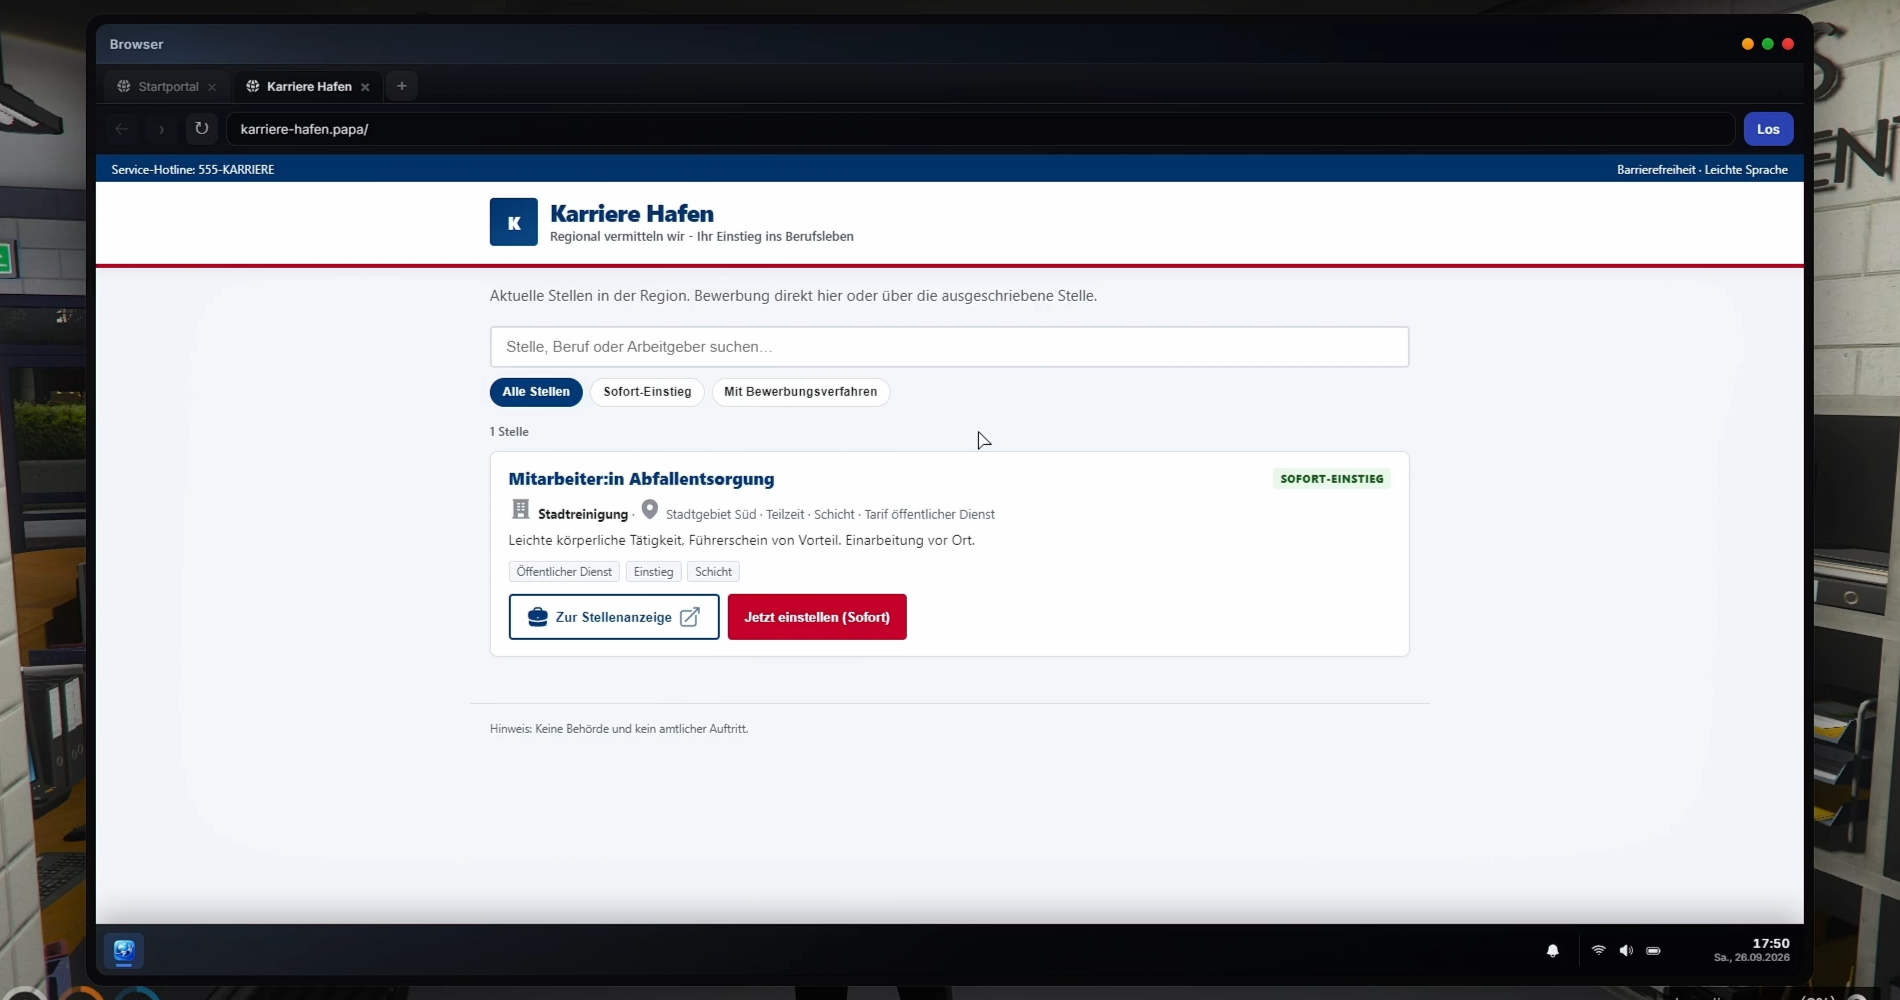Click the Wi-Fi icon in the taskbar

tap(1599, 951)
